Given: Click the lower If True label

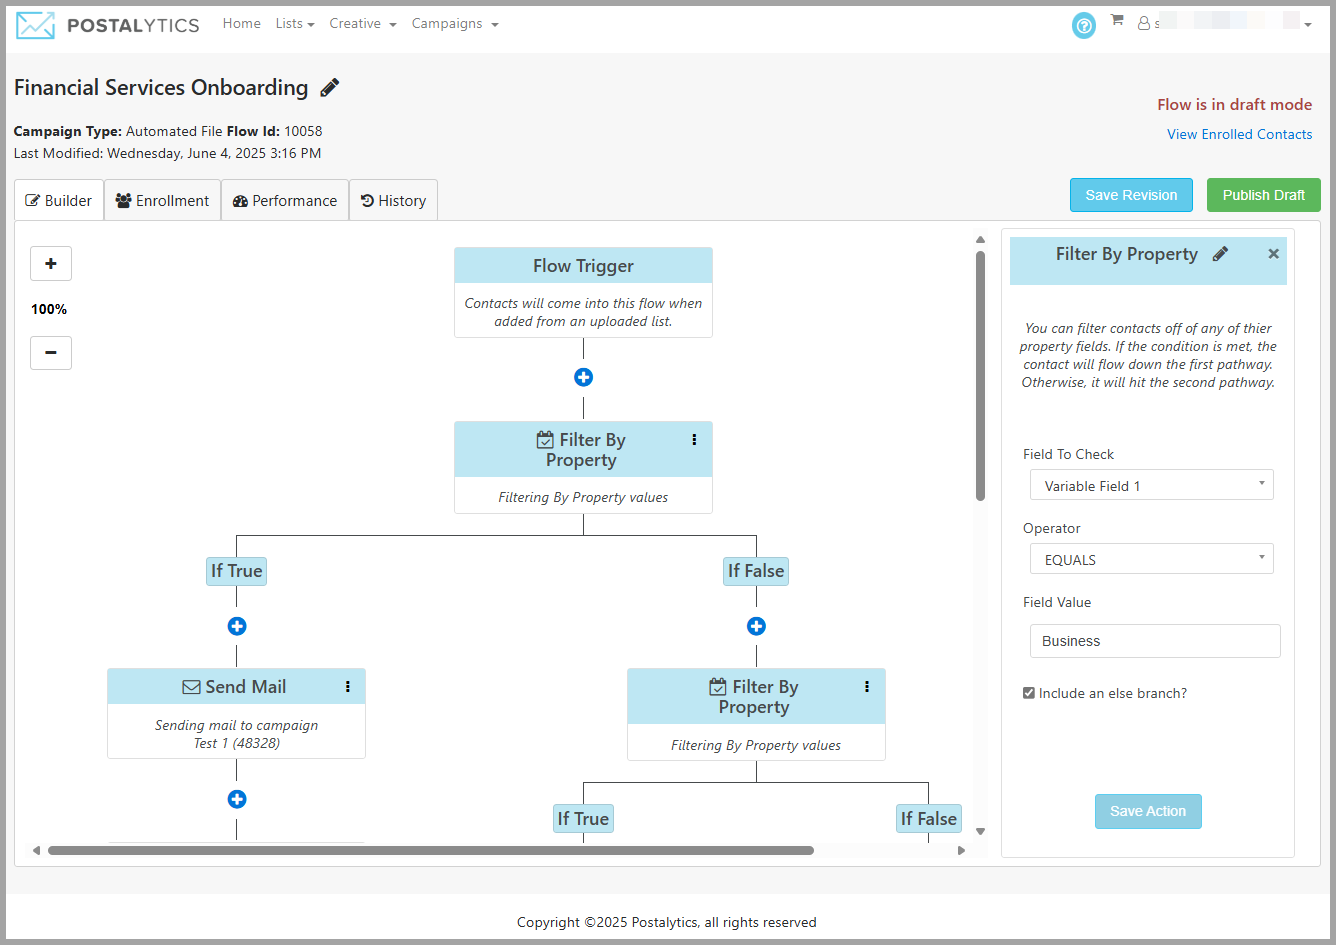Looking at the screenshot, I should click(x=583, y=819).
